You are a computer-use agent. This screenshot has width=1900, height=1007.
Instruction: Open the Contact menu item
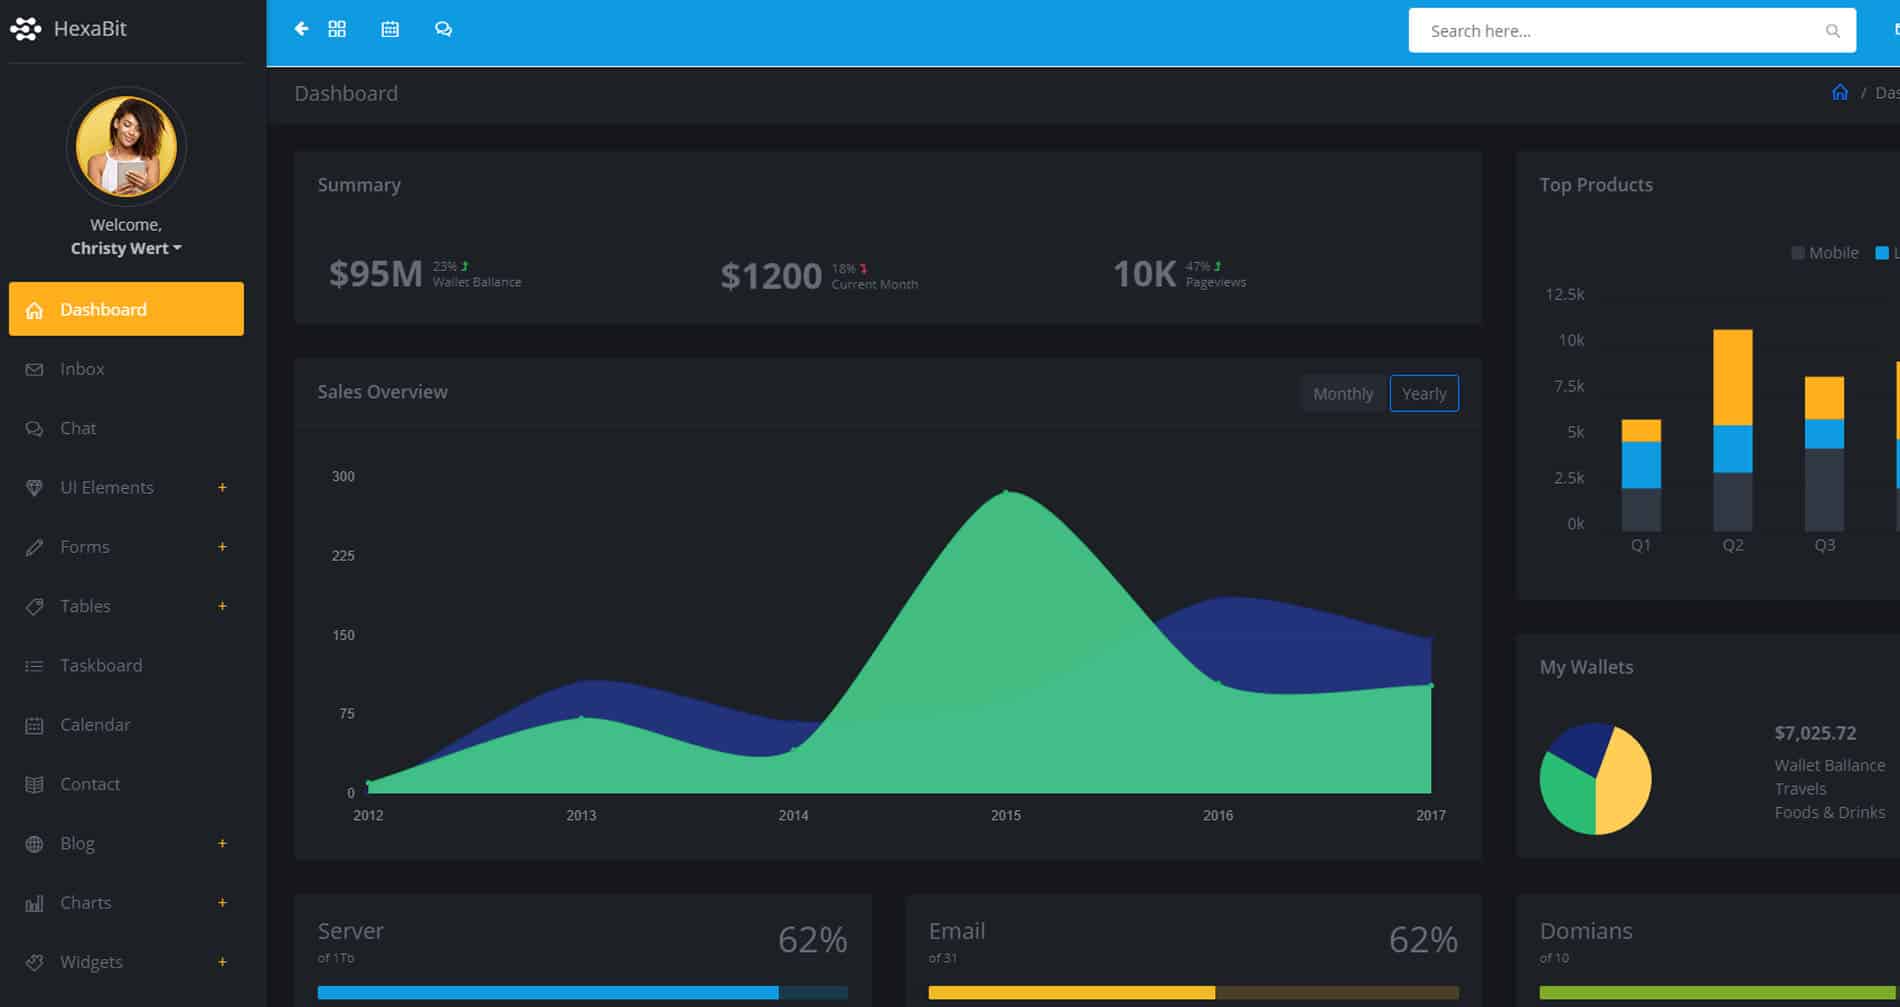coord(126,784)
